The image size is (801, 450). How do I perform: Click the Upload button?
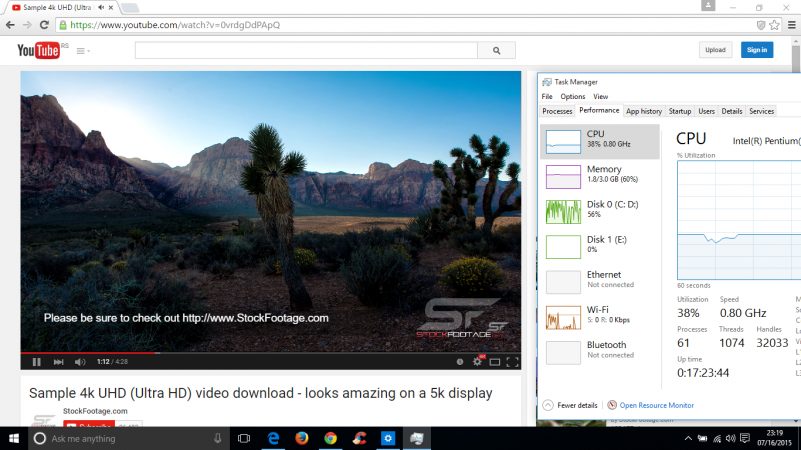coord(715,50)
